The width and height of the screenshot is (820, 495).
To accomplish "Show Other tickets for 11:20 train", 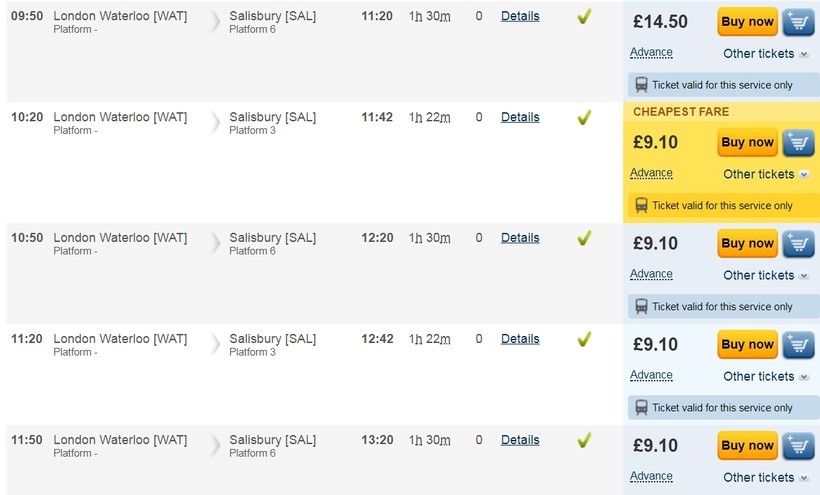I will click(765, 376).
